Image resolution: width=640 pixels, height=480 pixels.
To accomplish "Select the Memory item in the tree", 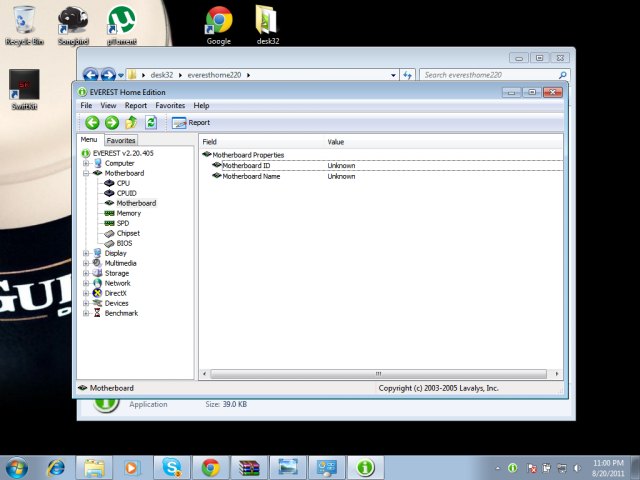I will click(x=129, y=213).
